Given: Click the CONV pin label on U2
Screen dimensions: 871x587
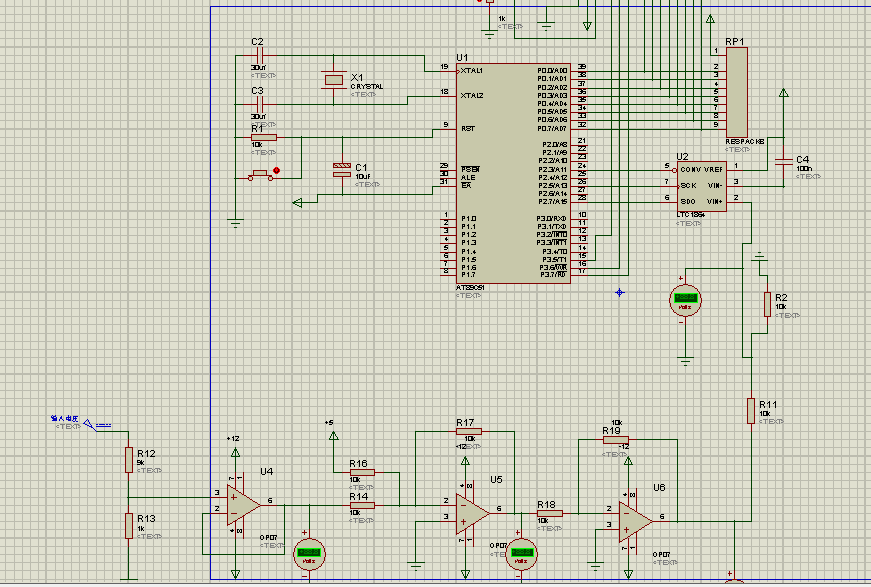Looking at the screenshot, I should click(690, 169).
